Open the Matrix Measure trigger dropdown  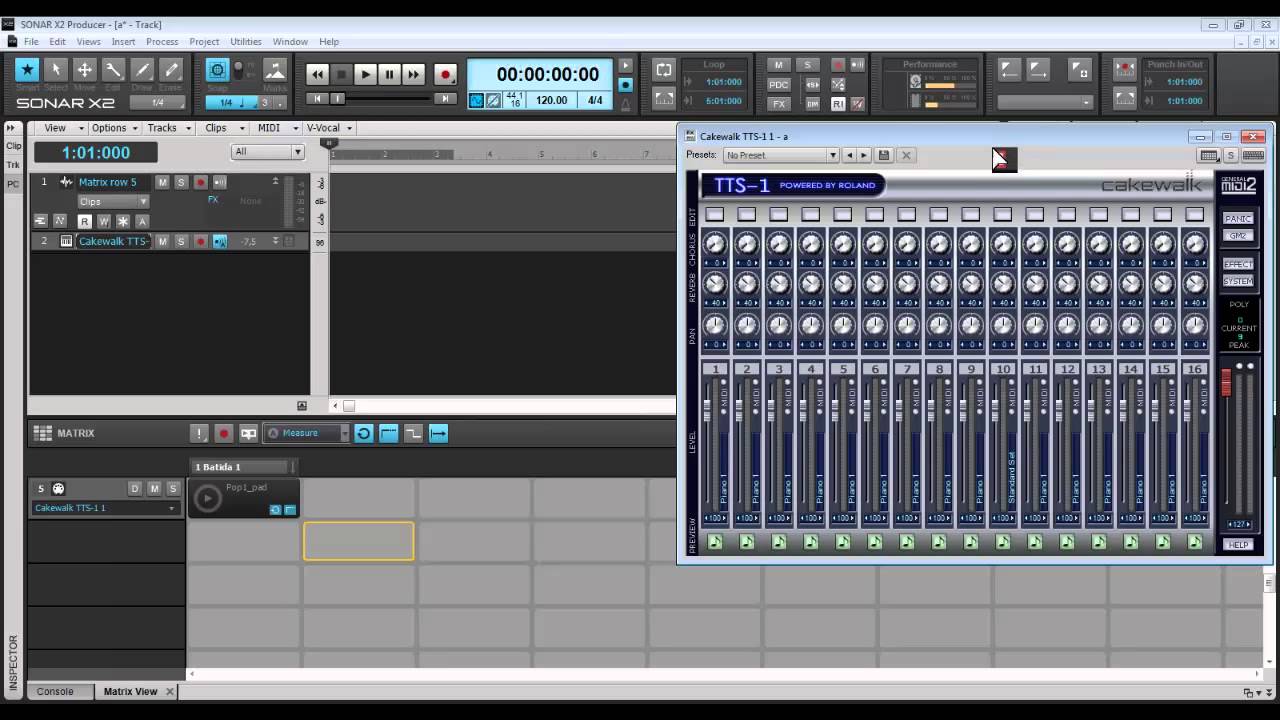pyautogui.click(x=307, y=433)
